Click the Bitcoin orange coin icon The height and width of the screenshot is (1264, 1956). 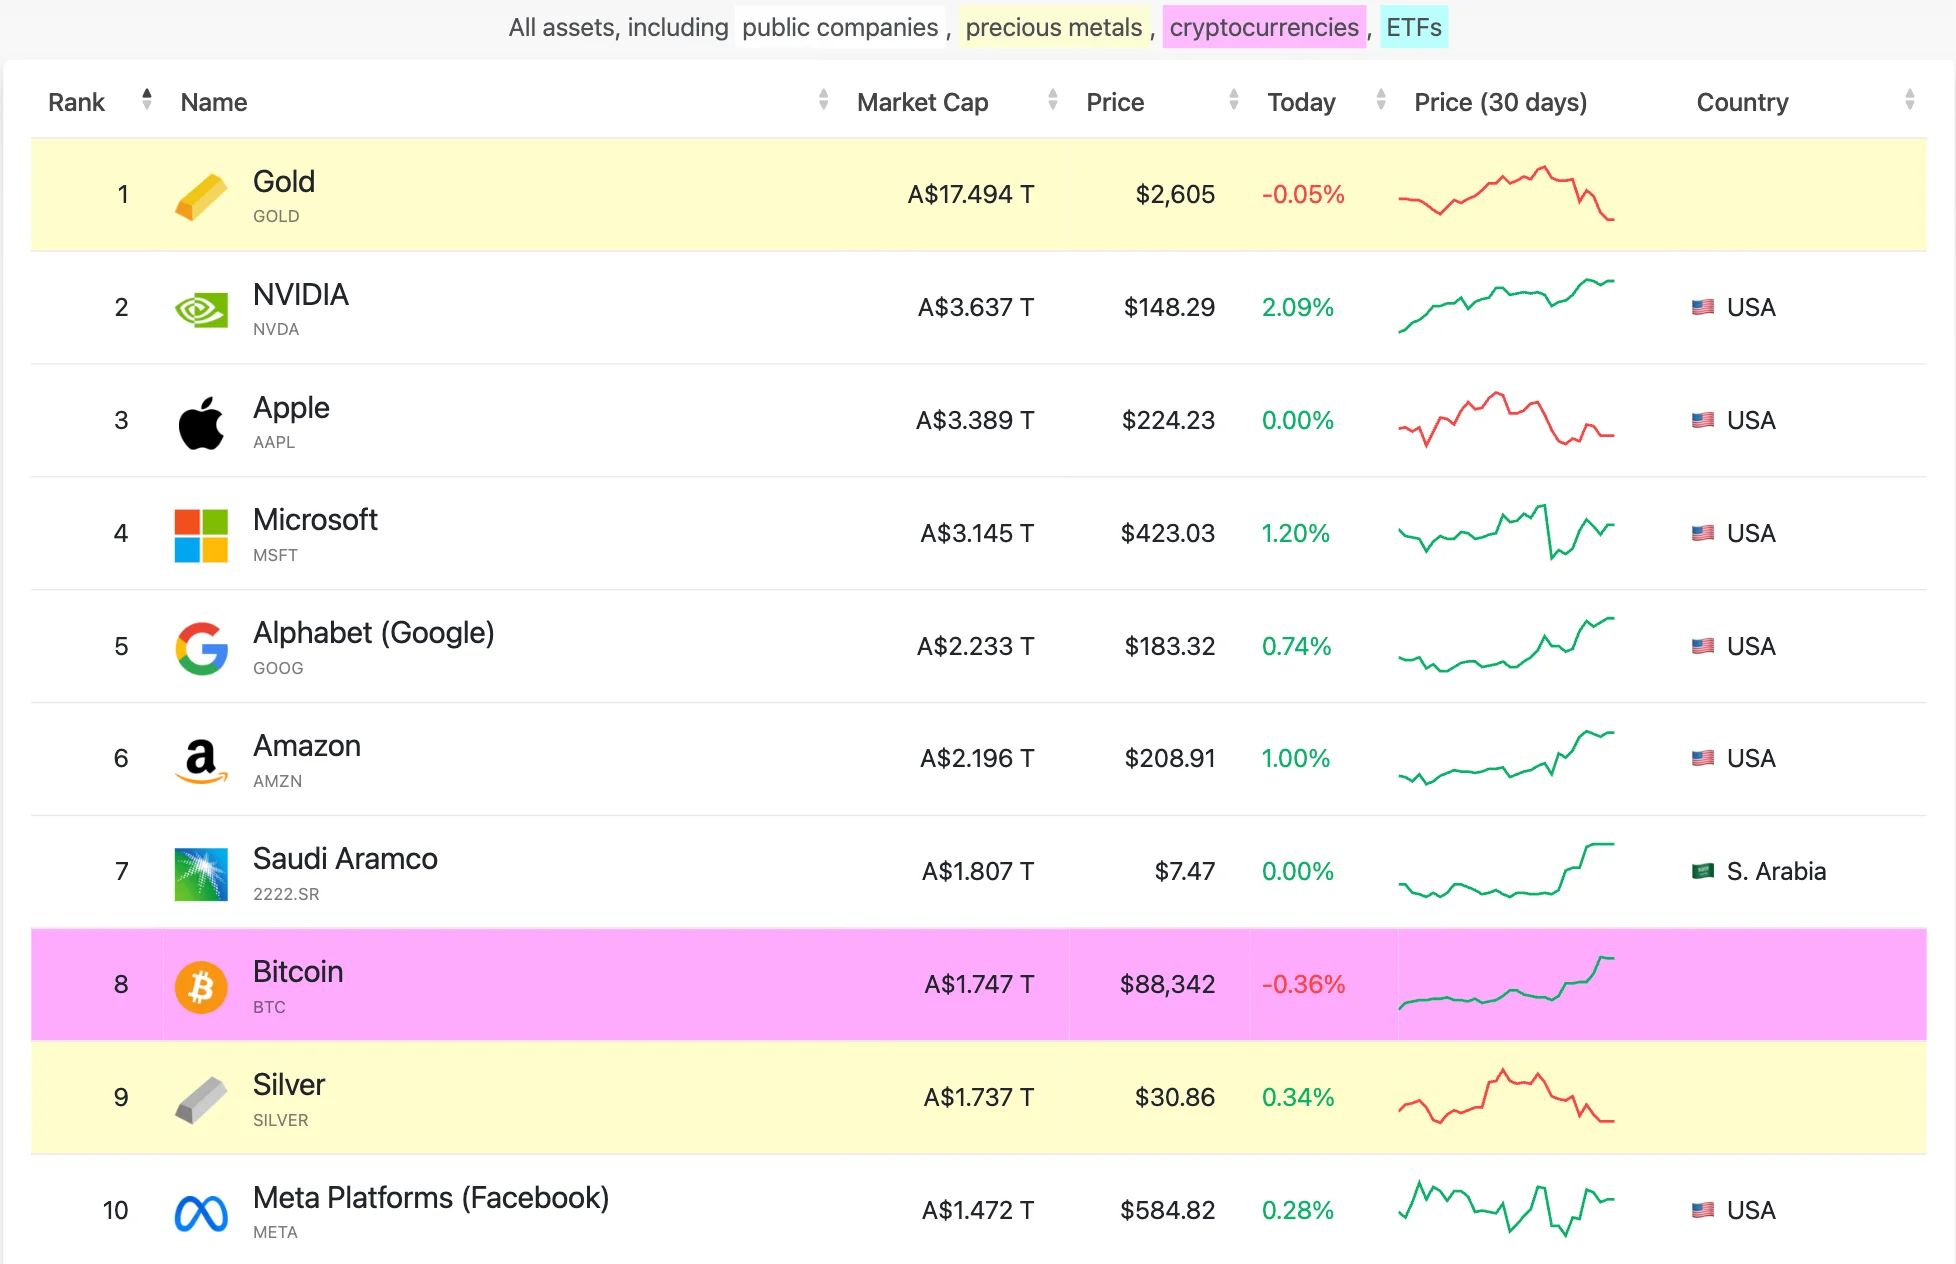pyautogui.click(x=201, y=987)
